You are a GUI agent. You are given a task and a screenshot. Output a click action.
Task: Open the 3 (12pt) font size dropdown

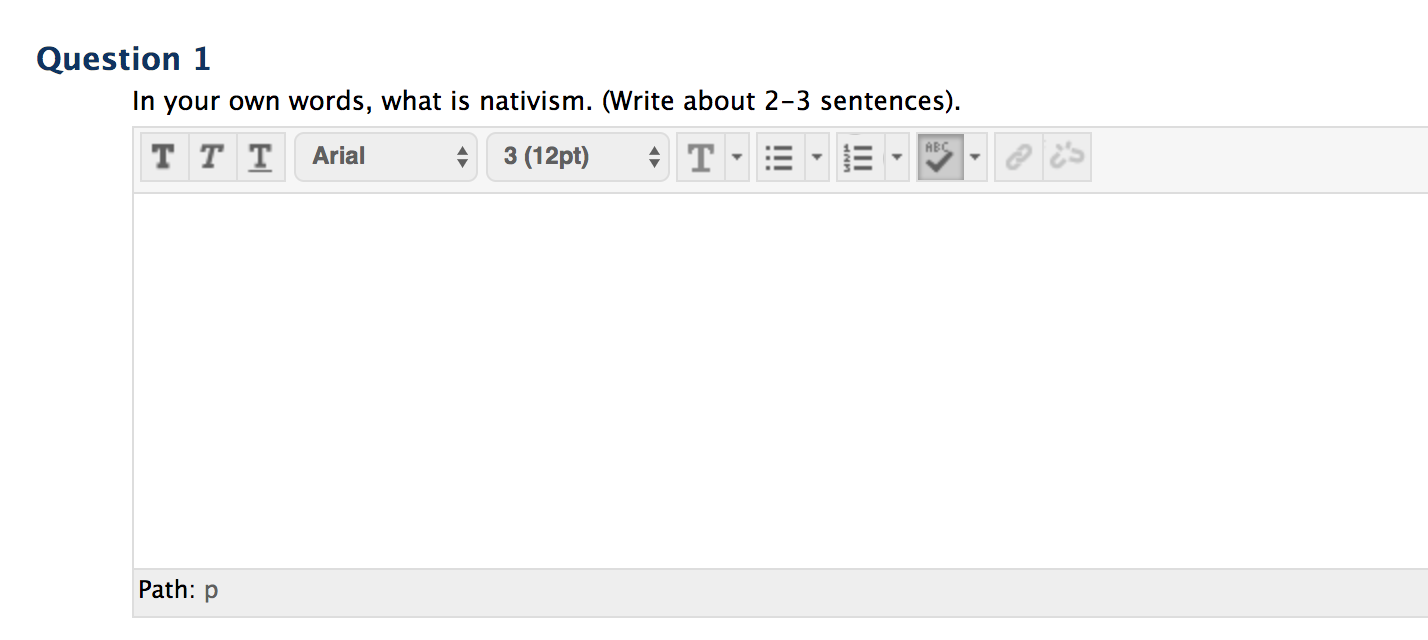coord(578,157)
